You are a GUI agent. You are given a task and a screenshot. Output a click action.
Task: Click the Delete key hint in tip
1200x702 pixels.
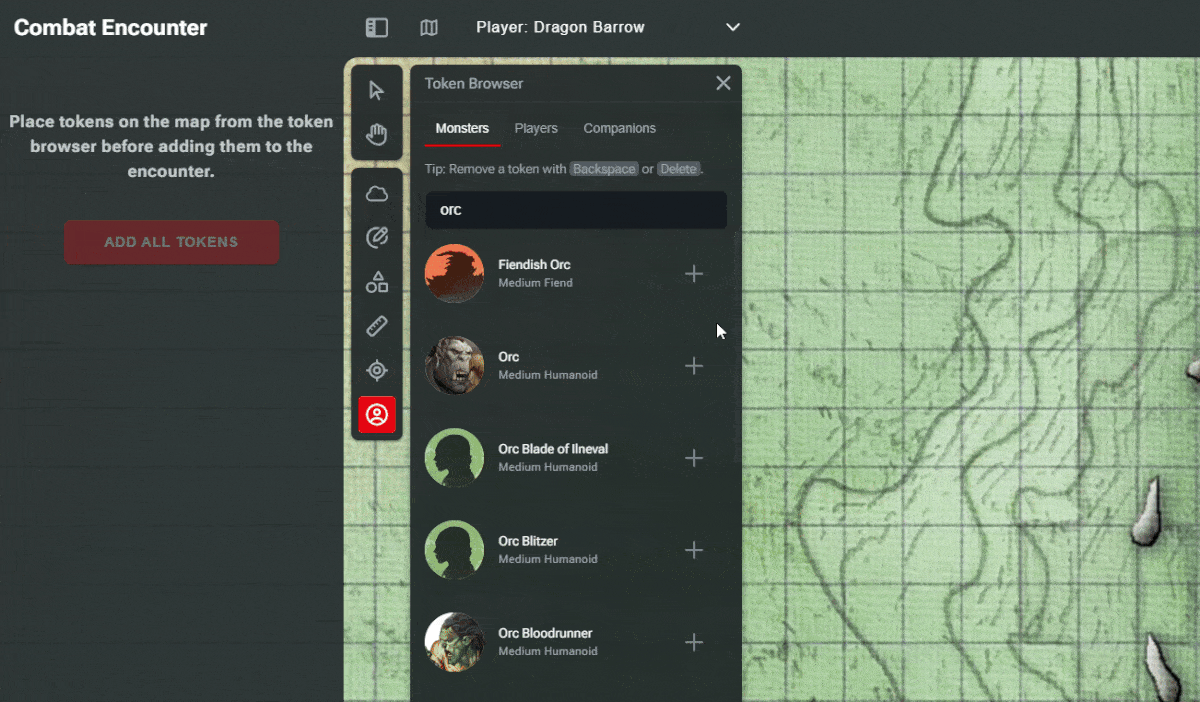[678, 169]
